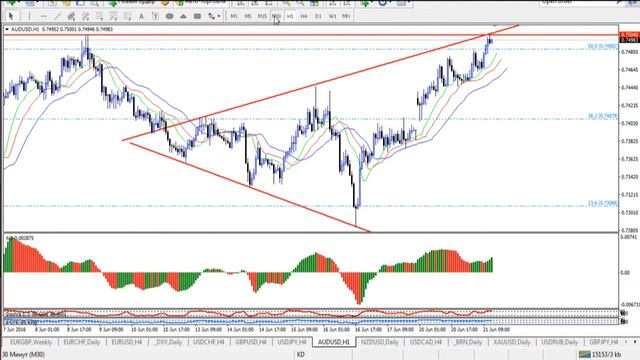Switch chart to MN timeframe

pyautogui.click(x=346, y=16)
